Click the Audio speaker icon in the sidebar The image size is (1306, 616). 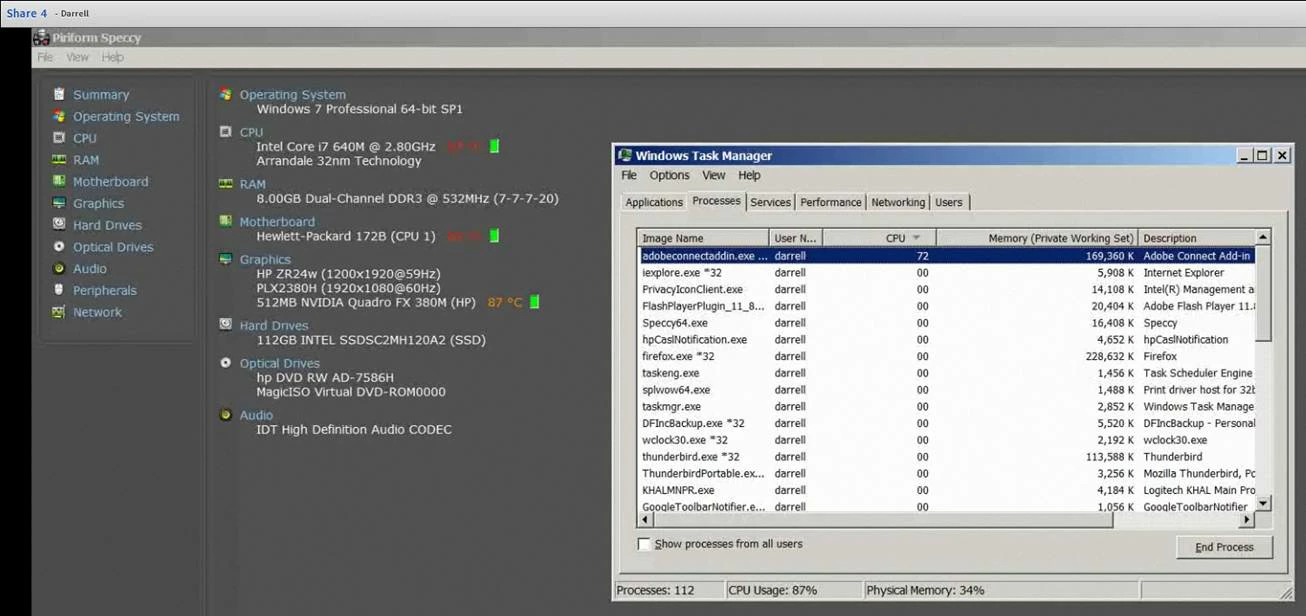[x=59, y=268]
